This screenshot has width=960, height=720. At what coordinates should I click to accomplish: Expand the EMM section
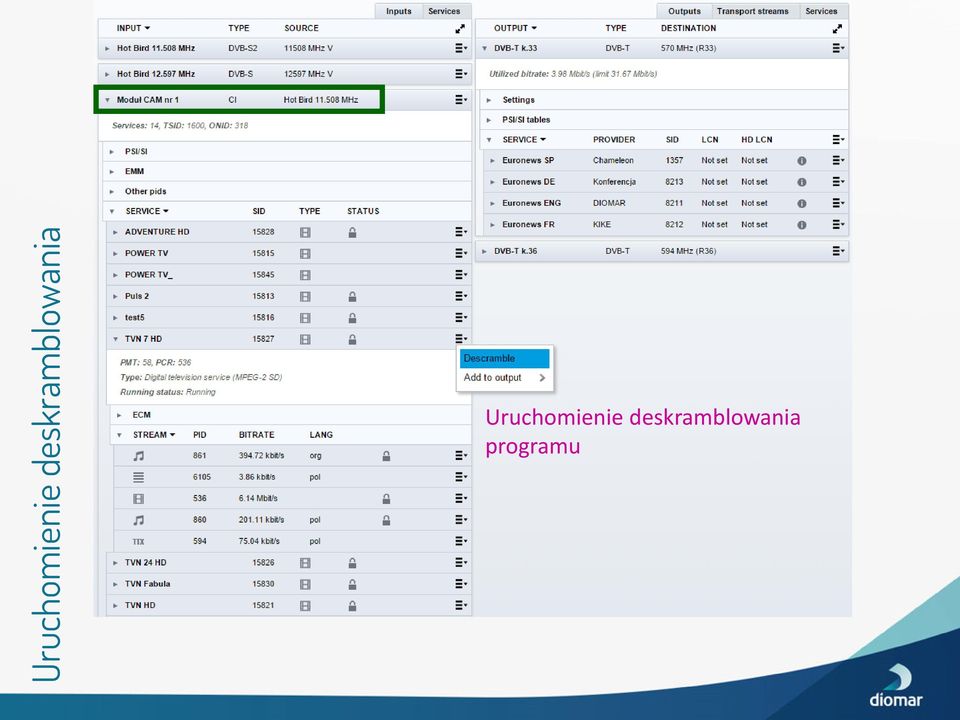click(111, 172)
